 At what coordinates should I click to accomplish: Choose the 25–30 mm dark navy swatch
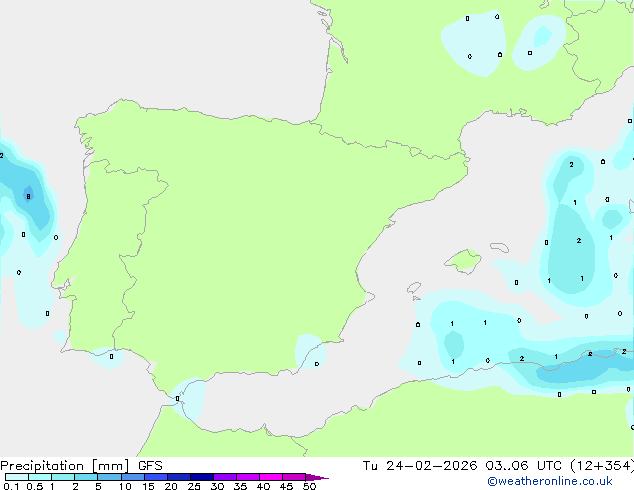[202, 477]
